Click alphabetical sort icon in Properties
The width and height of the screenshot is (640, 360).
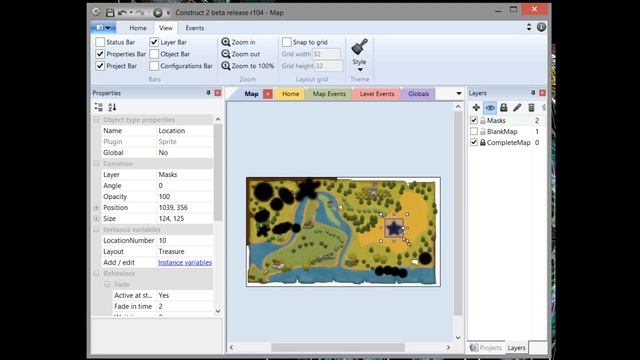click(112, 107)
